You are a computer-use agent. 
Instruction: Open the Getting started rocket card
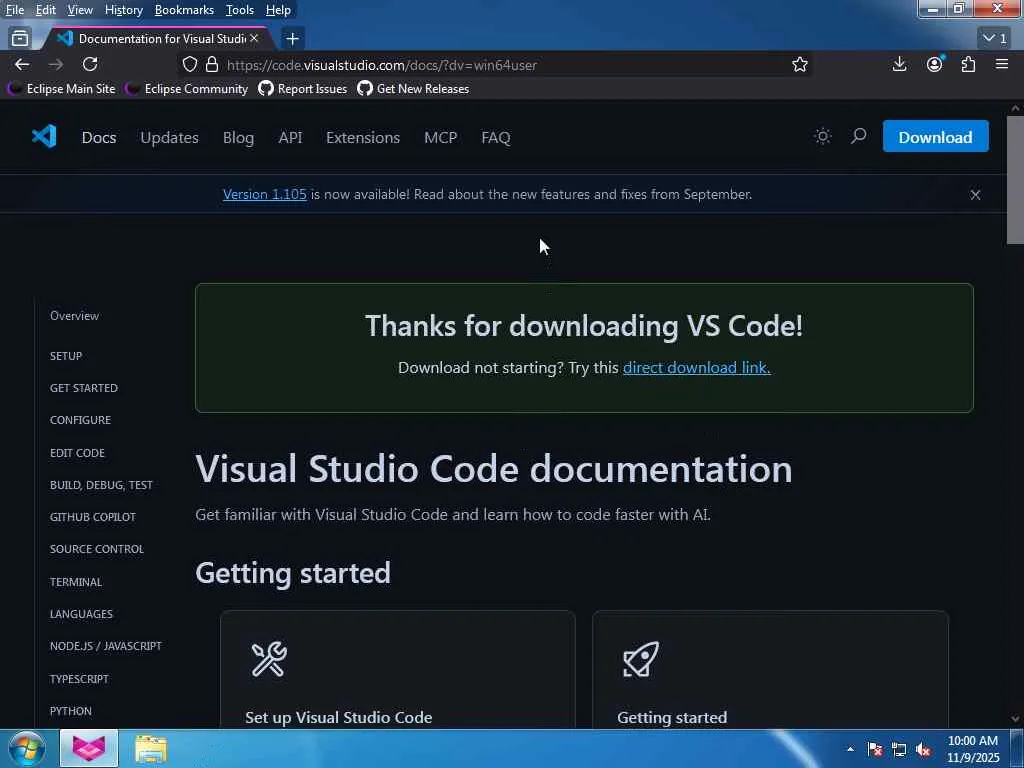pyautogui.click(x=770, y=669)
